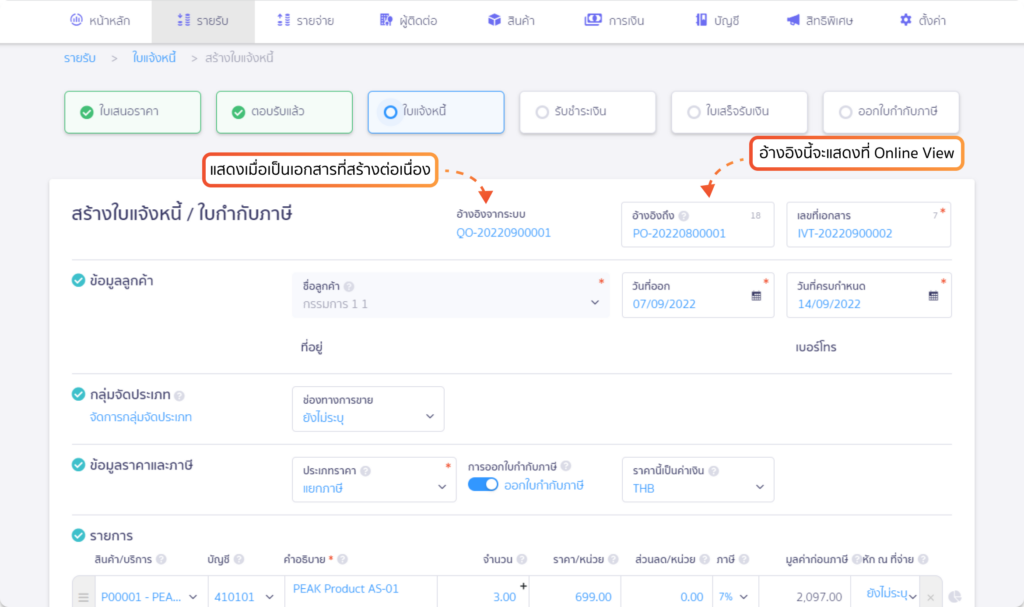The image size is (1024, 607).
Task: Click the เลขที่เอกสาร input field
Action: pyautogui.click(x=866, y=233)
